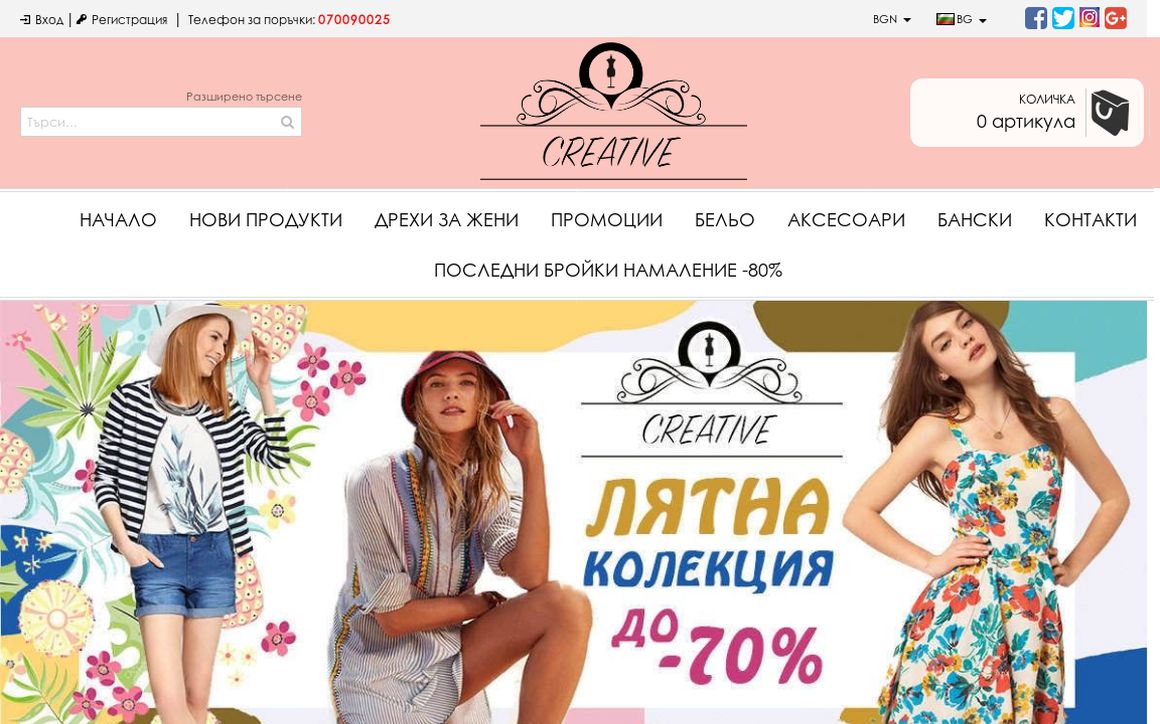This screenshot has height=724, width=1160.
Task: Open the ПРОМОЦИИ menu item
Action: click(x=607, y=220)
